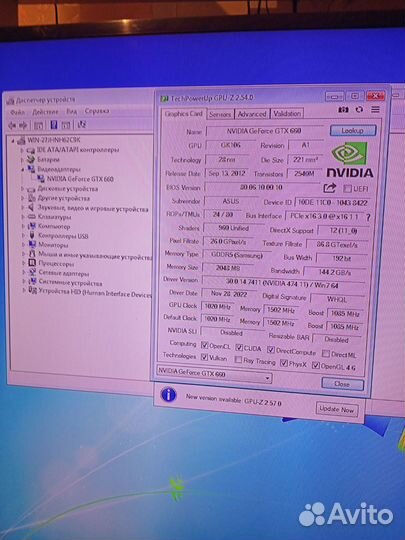Click the console tree toggle icon in Device Manager toolbar
This screenshot has height=540, width=405.
[38, 125]
